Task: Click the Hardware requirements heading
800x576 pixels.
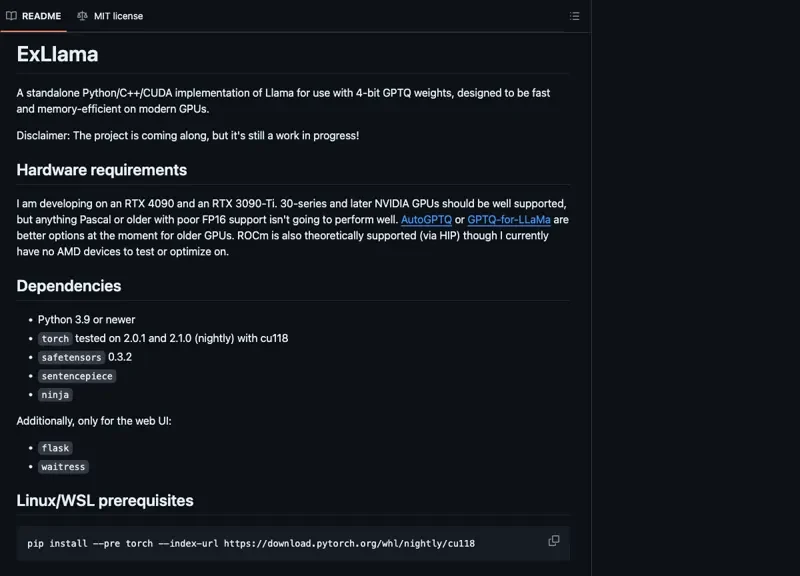Action: pyautogui.click(x=101, y=170)
